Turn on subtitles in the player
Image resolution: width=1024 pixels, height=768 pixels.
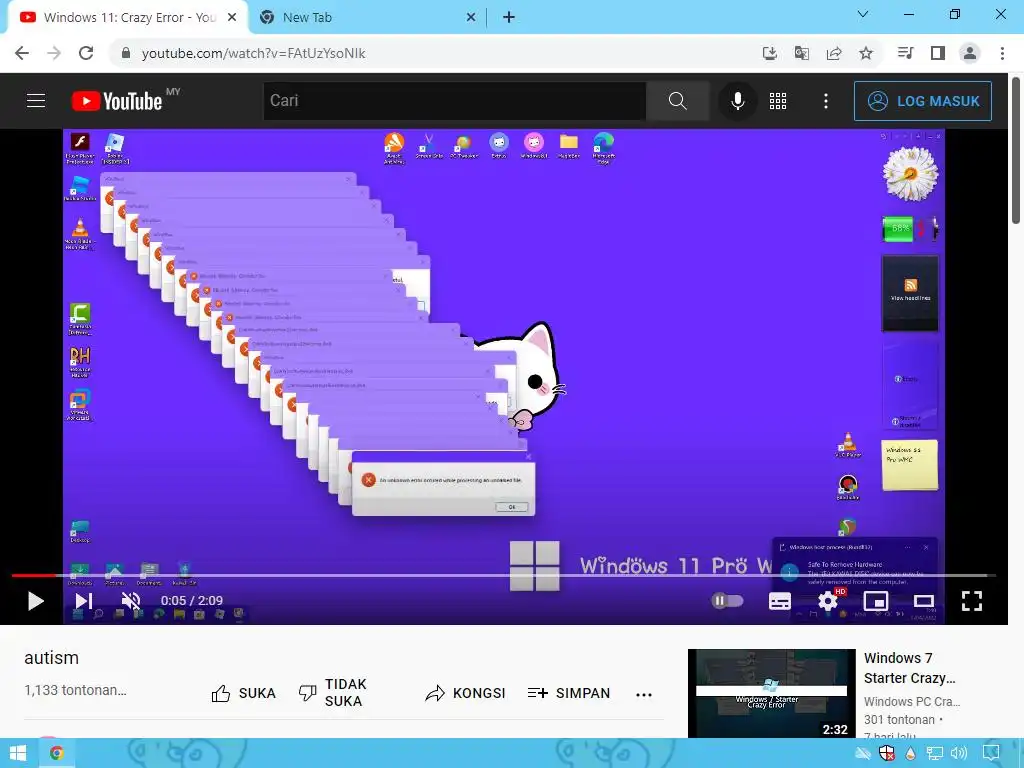point(780,601)
